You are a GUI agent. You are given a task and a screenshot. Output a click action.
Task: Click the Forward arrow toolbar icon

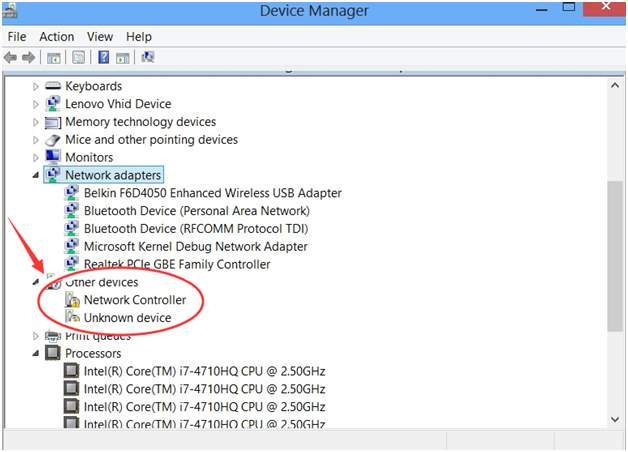pyautogui.click(x=29, y=58)
